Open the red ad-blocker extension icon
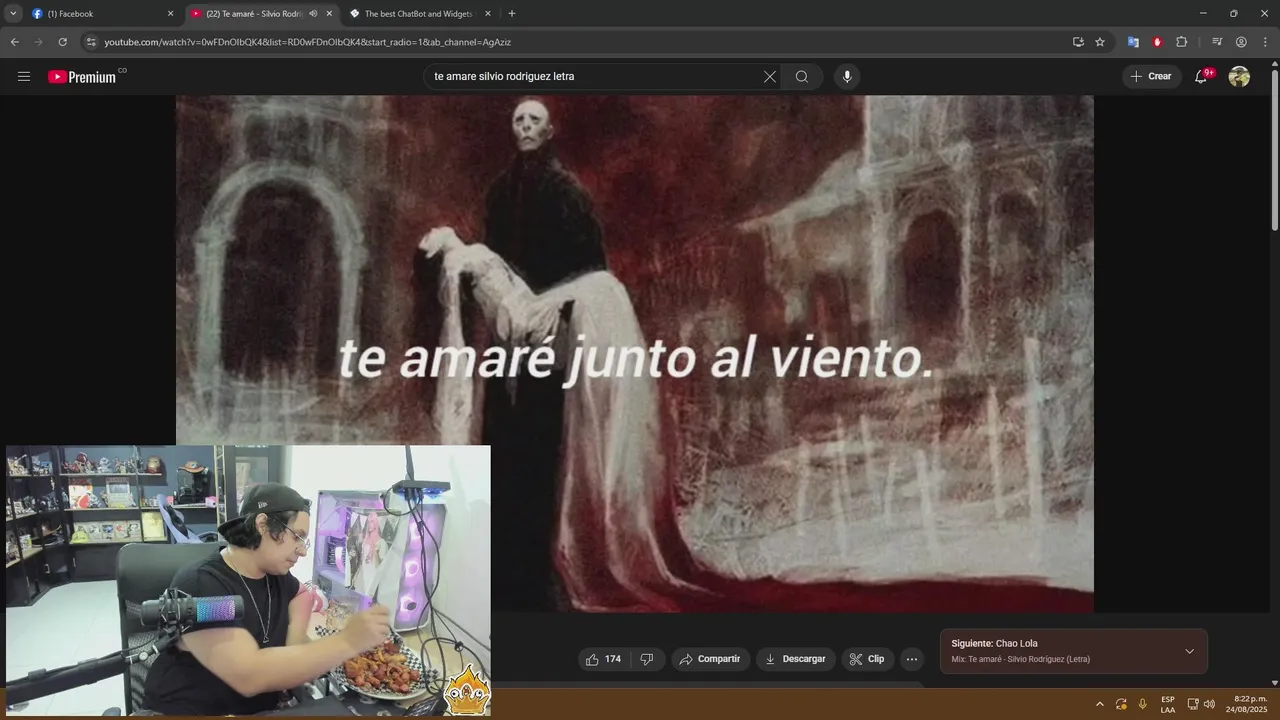1280x720 pixels. pyautogui.click(x=1157, y=42)
